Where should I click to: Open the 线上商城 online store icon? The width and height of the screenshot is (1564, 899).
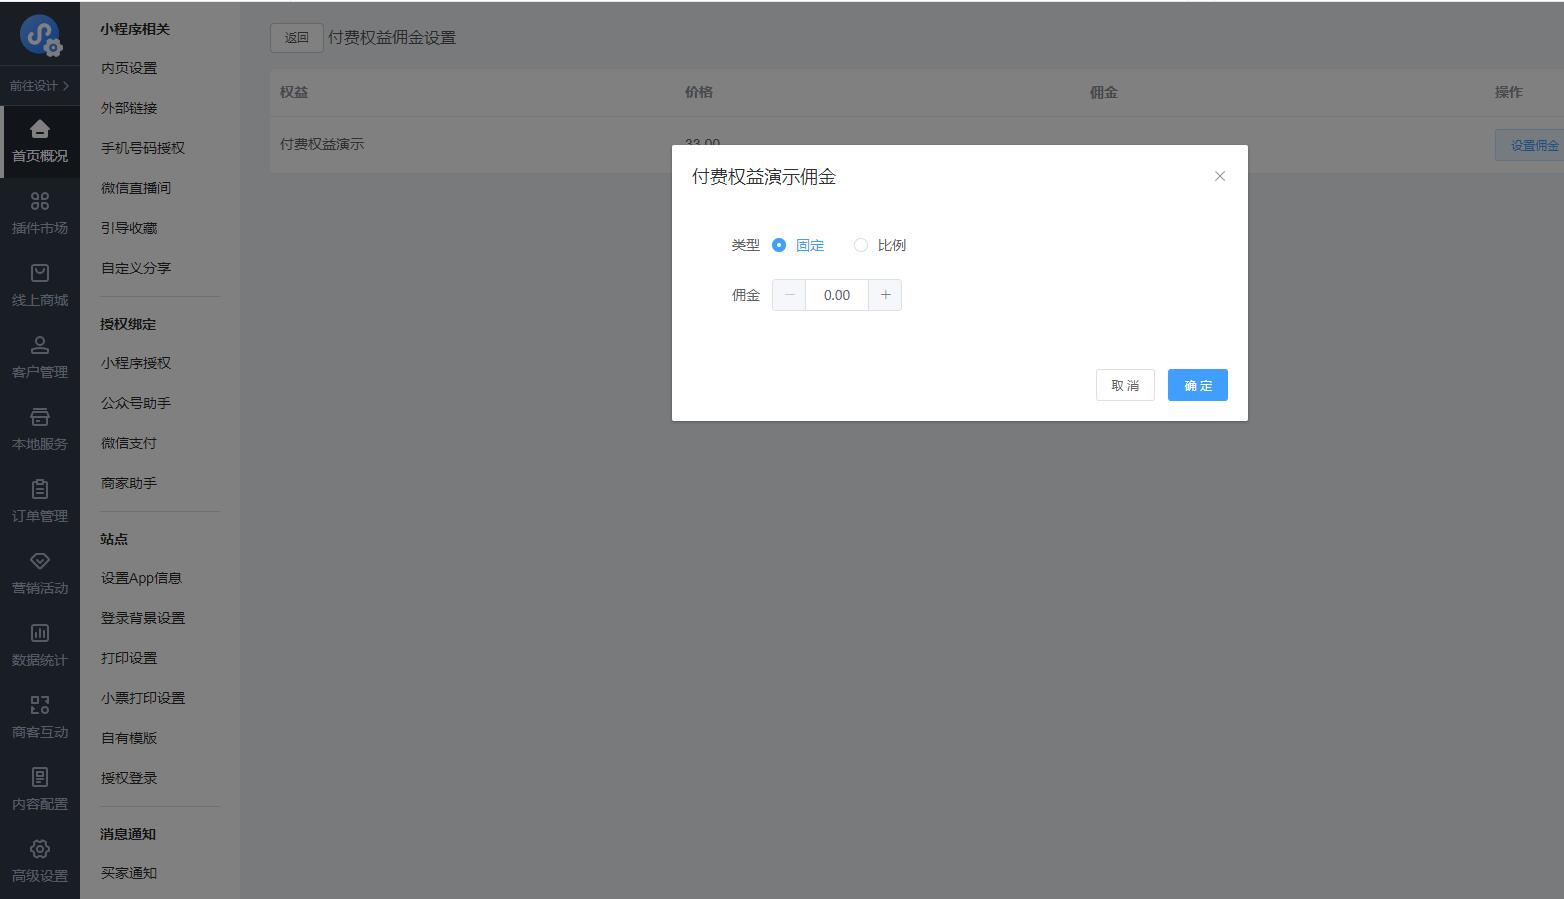click(x=40, y=273)
